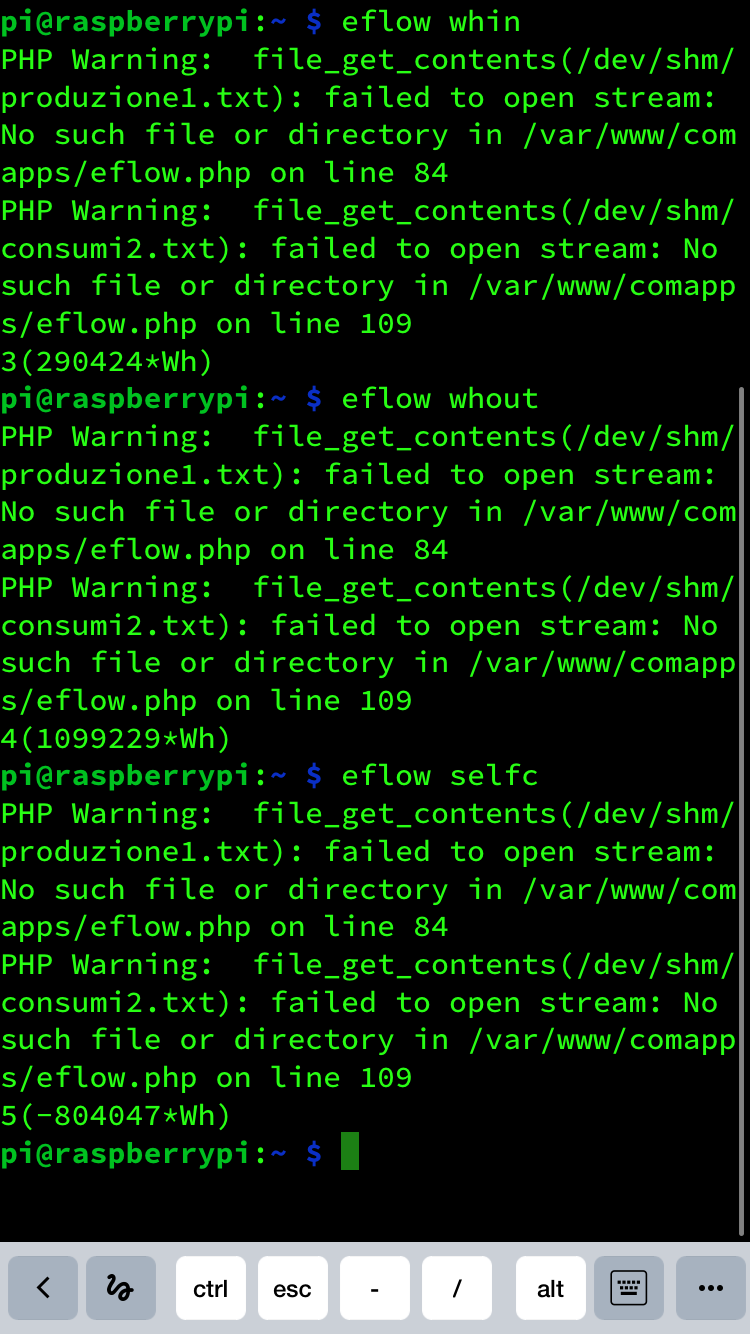
Task: Click the output value 3(290424*Wh)
Action: pos(107,361)
